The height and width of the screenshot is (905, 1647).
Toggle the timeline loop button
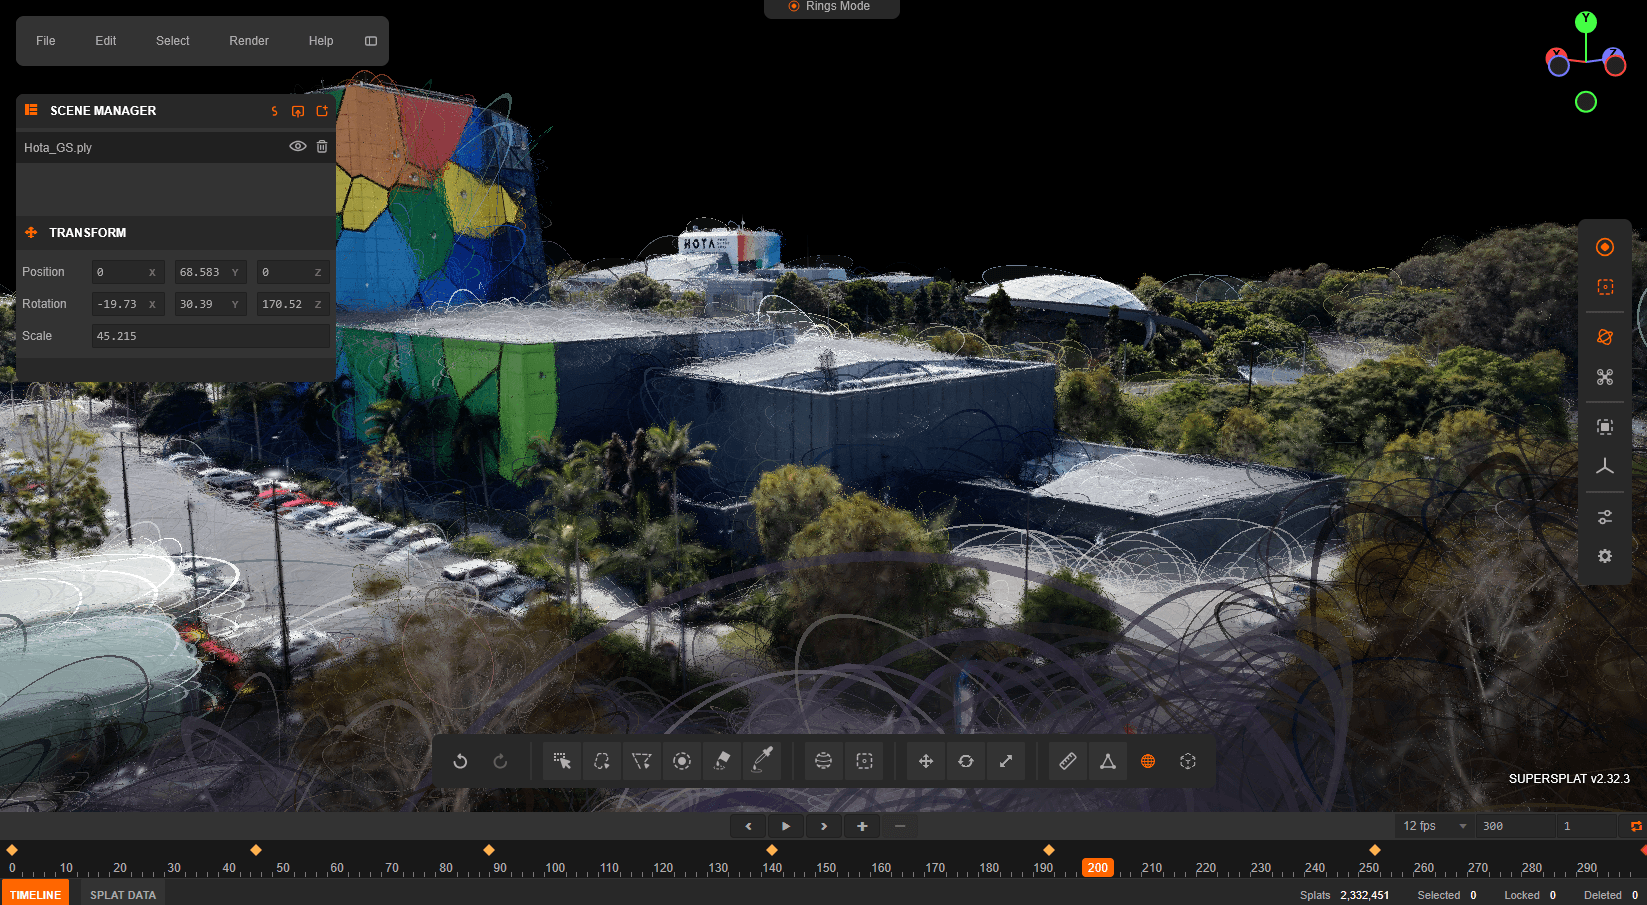click(x=1636, y=826)
